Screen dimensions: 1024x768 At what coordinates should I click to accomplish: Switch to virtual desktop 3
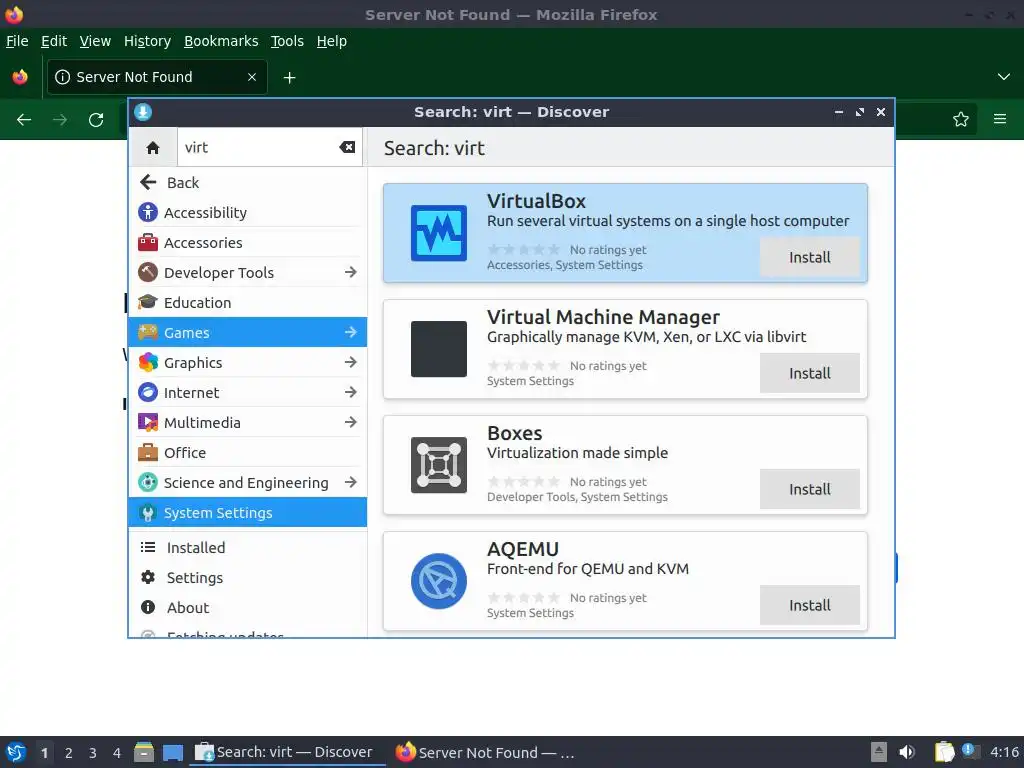pyautogui.click(x=93, y=753)
